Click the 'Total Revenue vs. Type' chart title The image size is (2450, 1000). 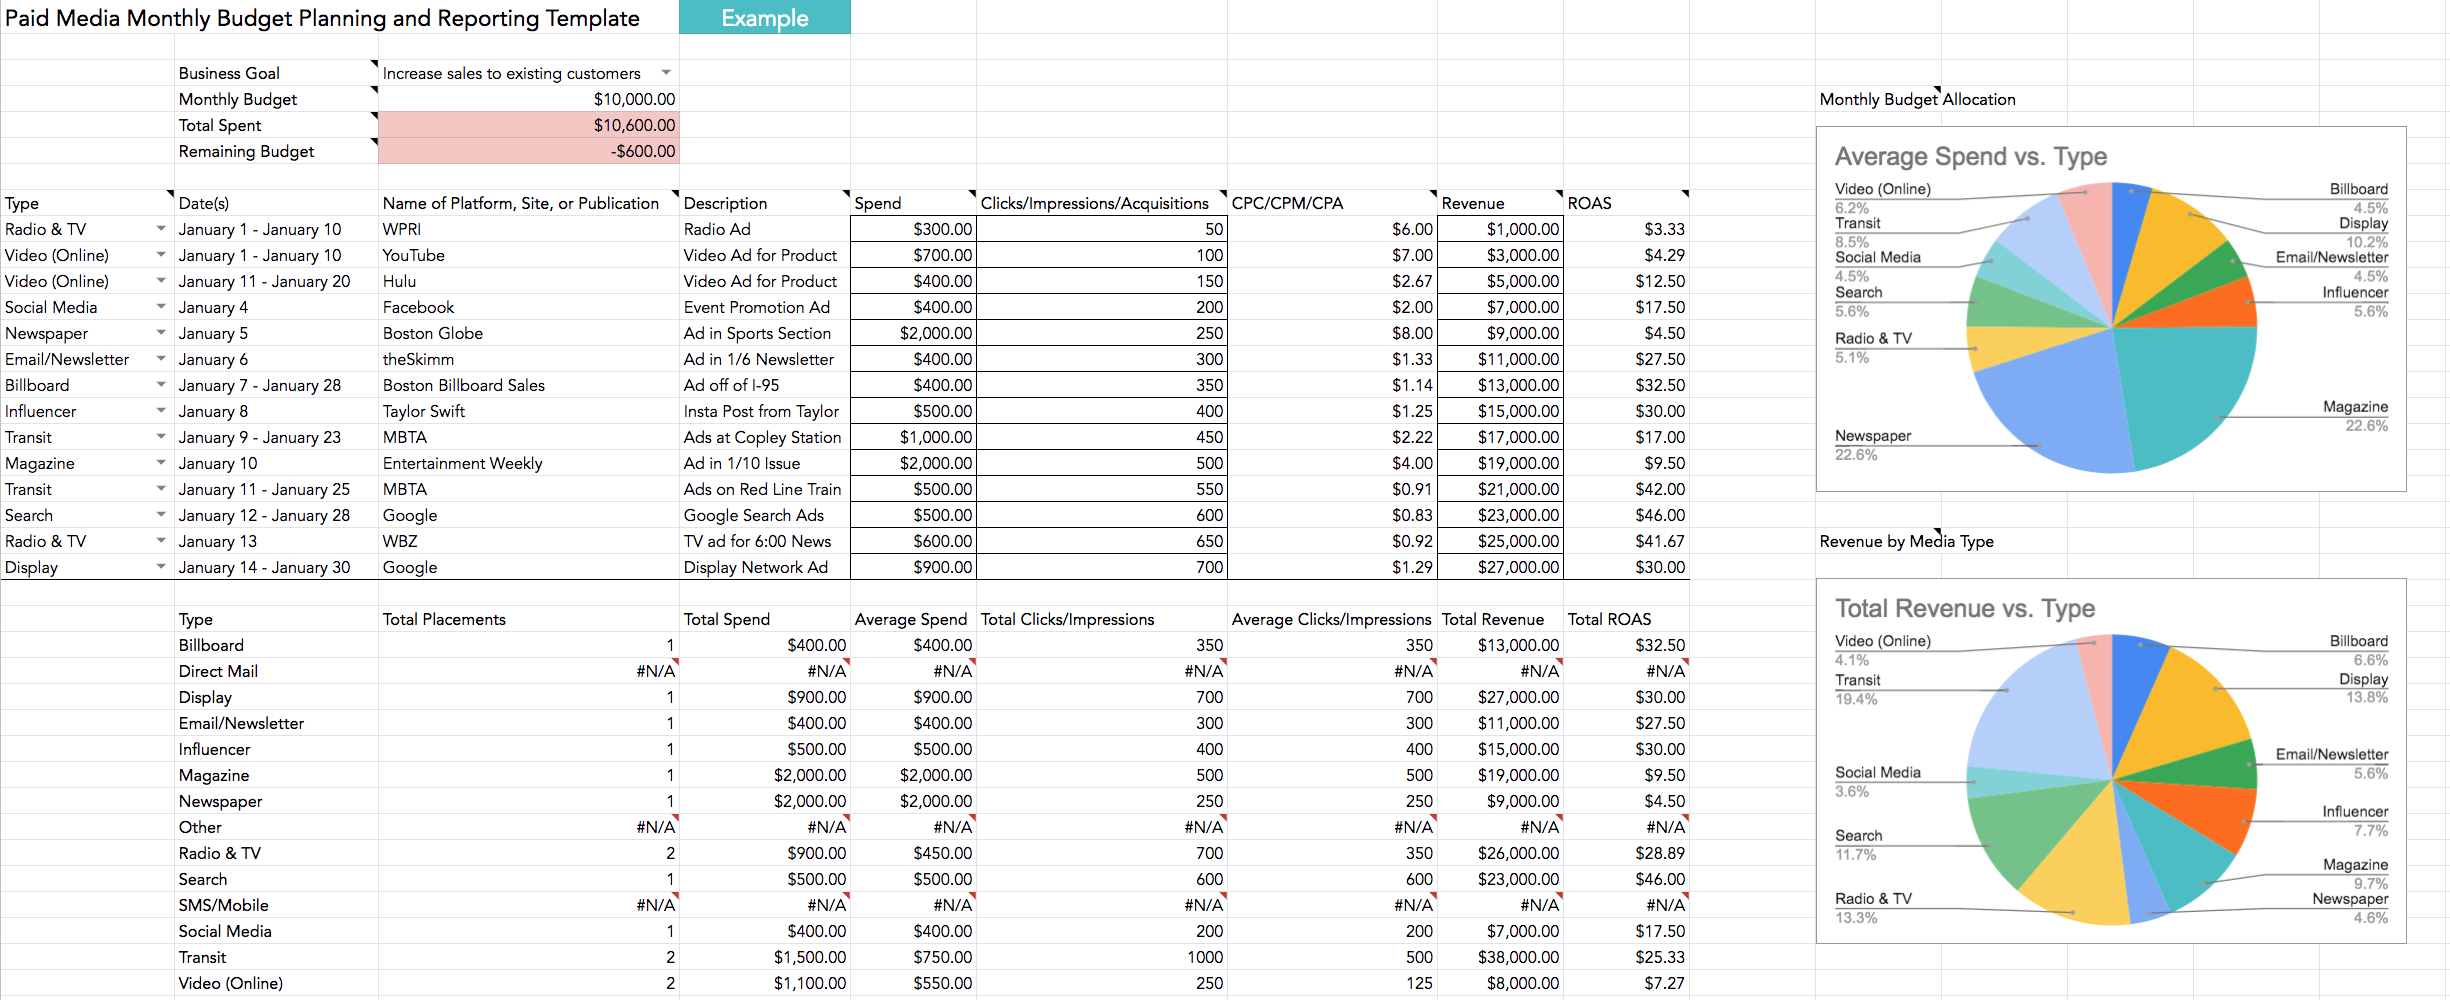pos(1964,609)
